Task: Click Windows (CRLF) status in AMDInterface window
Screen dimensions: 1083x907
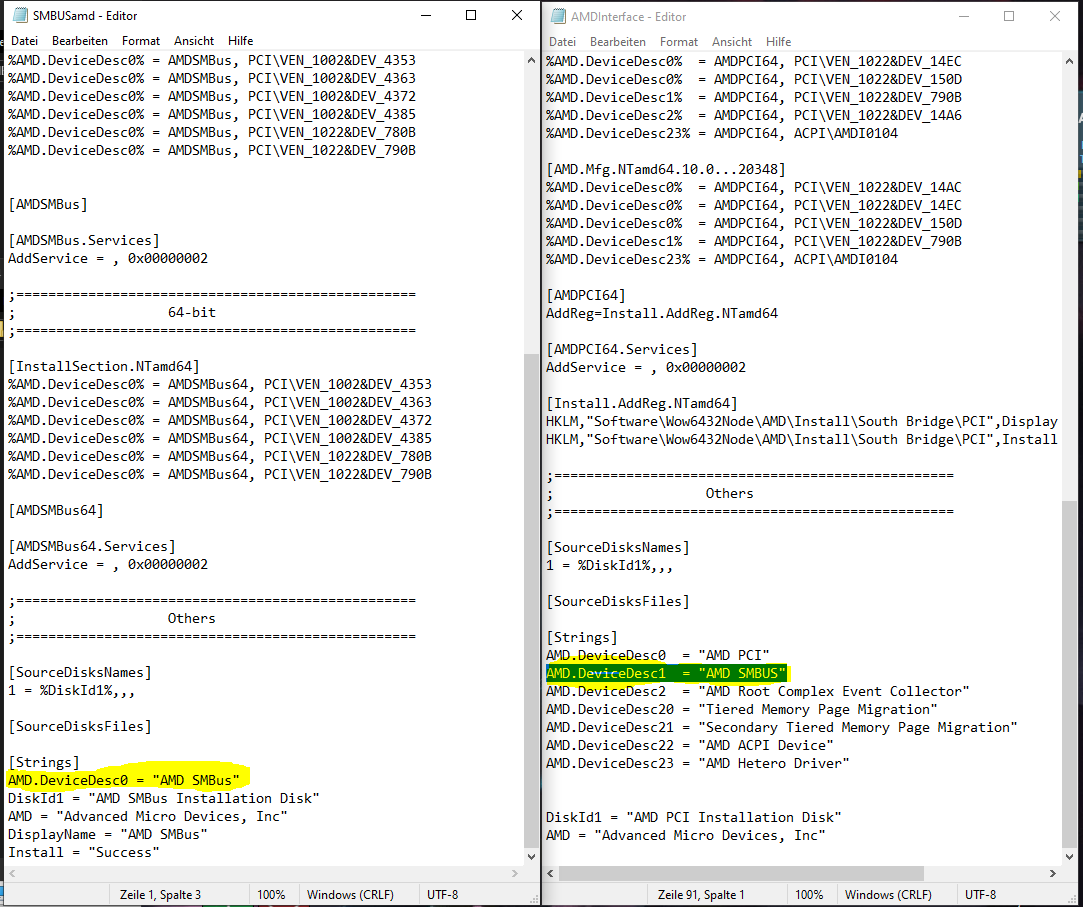Action: (888, 895)
